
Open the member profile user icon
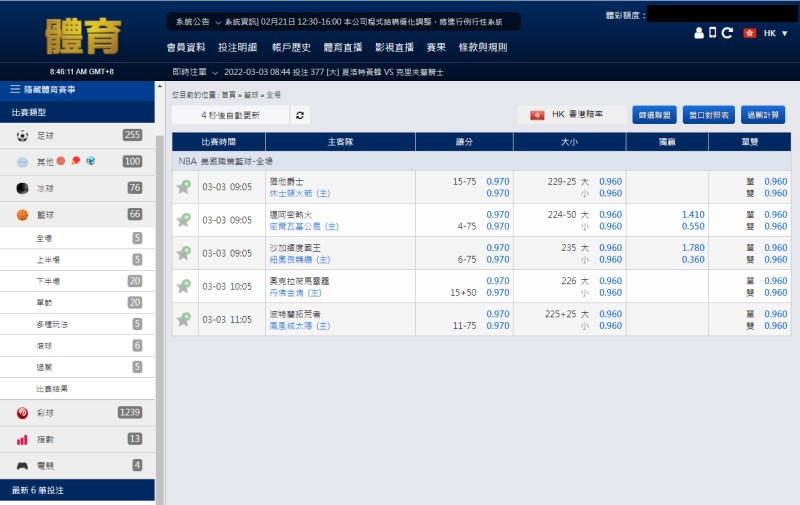point(699,33)
